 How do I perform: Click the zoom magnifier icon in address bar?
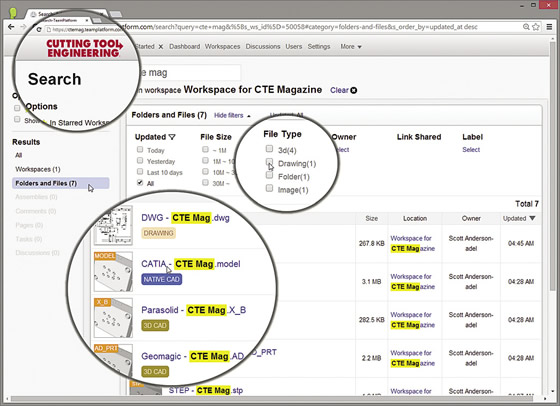point(526,27)
